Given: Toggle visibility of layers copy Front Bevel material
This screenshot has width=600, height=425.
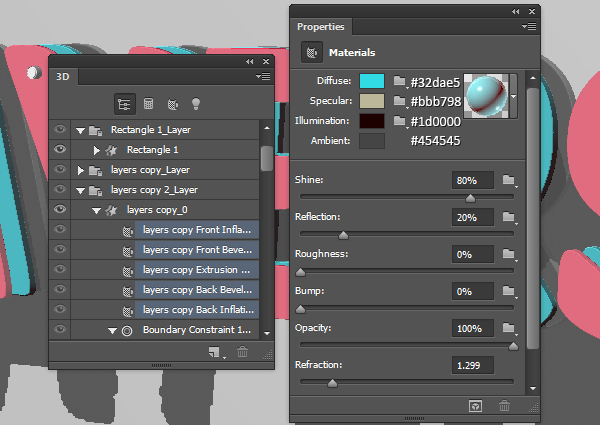Looking at the screenshot, I should point(60,249).
